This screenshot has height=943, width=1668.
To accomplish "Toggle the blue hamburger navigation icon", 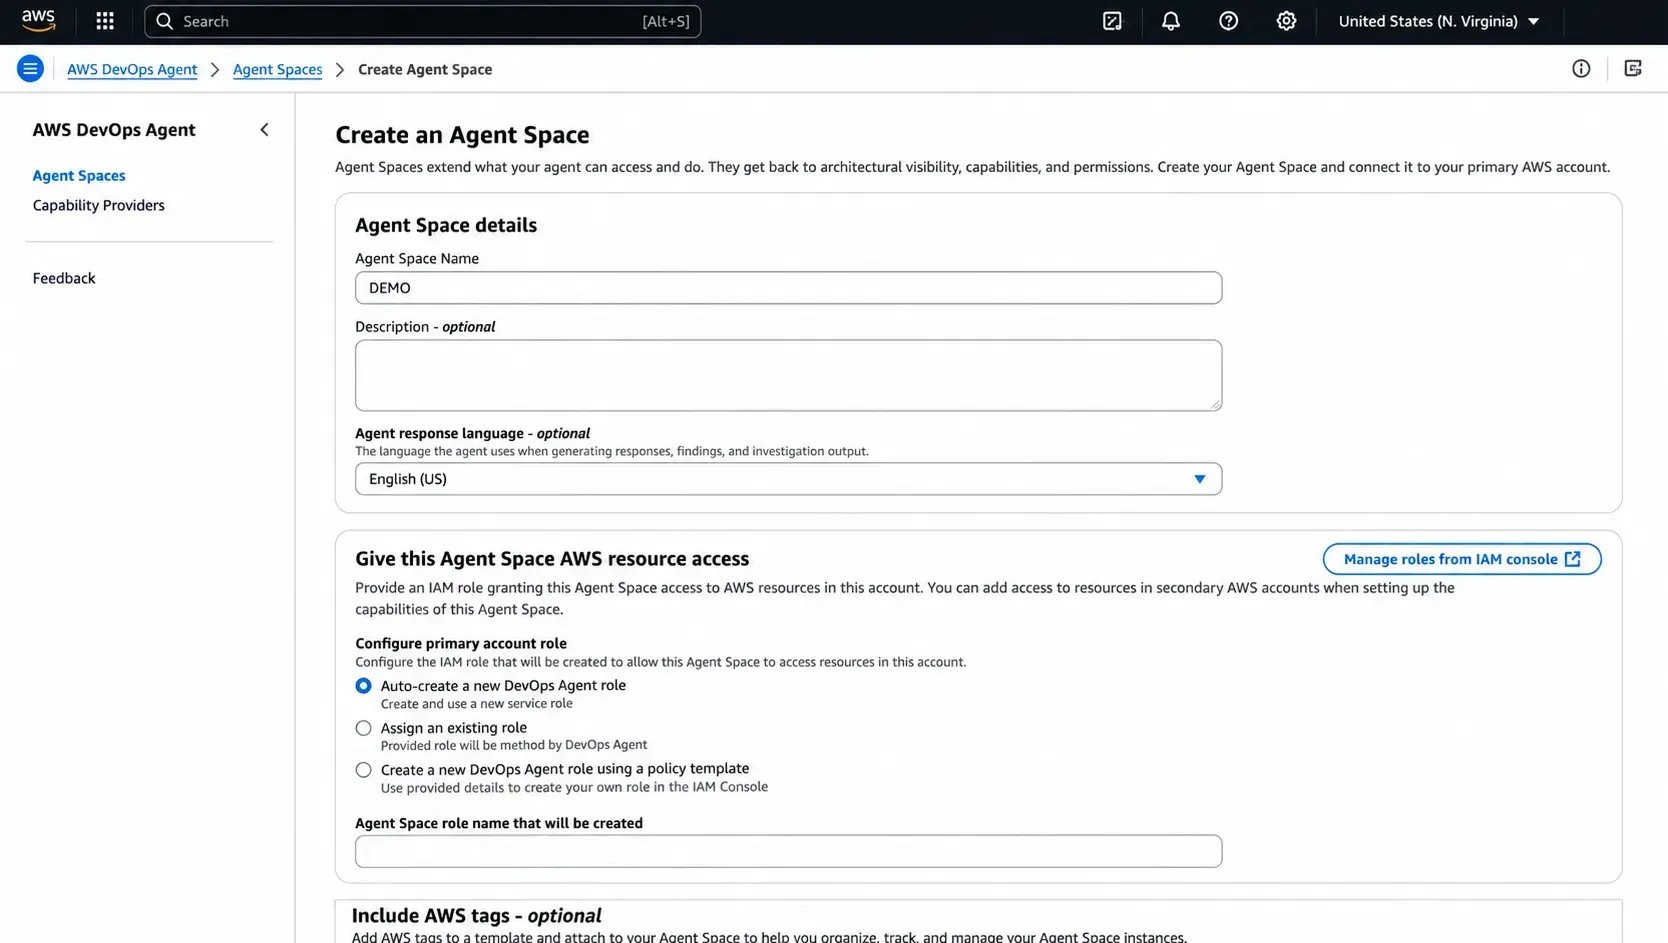I will click(30, 69).
